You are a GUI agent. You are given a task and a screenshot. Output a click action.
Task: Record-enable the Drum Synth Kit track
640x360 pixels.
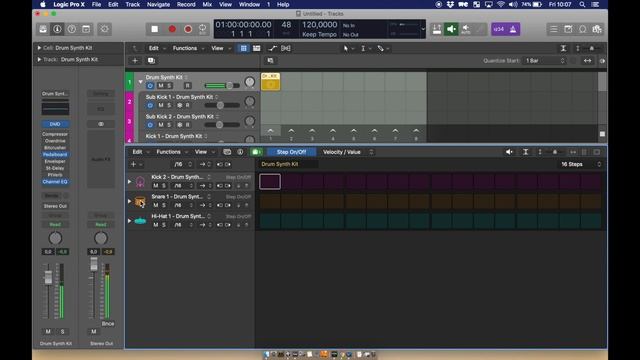tap(187, 86)
